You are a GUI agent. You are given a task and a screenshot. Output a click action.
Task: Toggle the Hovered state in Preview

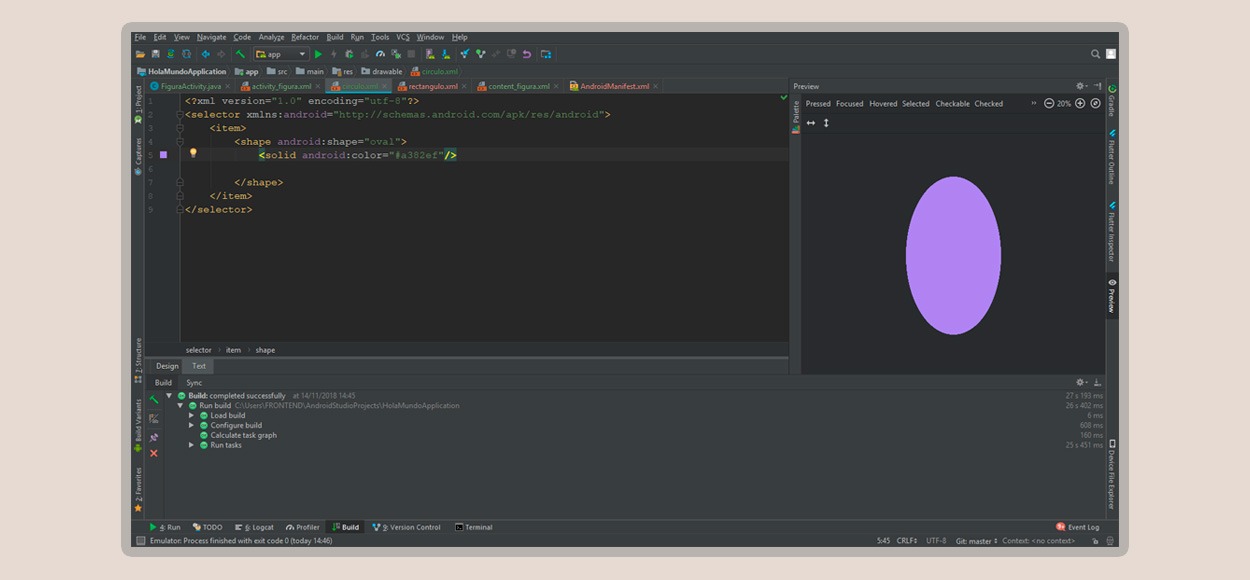click(883, 103)
